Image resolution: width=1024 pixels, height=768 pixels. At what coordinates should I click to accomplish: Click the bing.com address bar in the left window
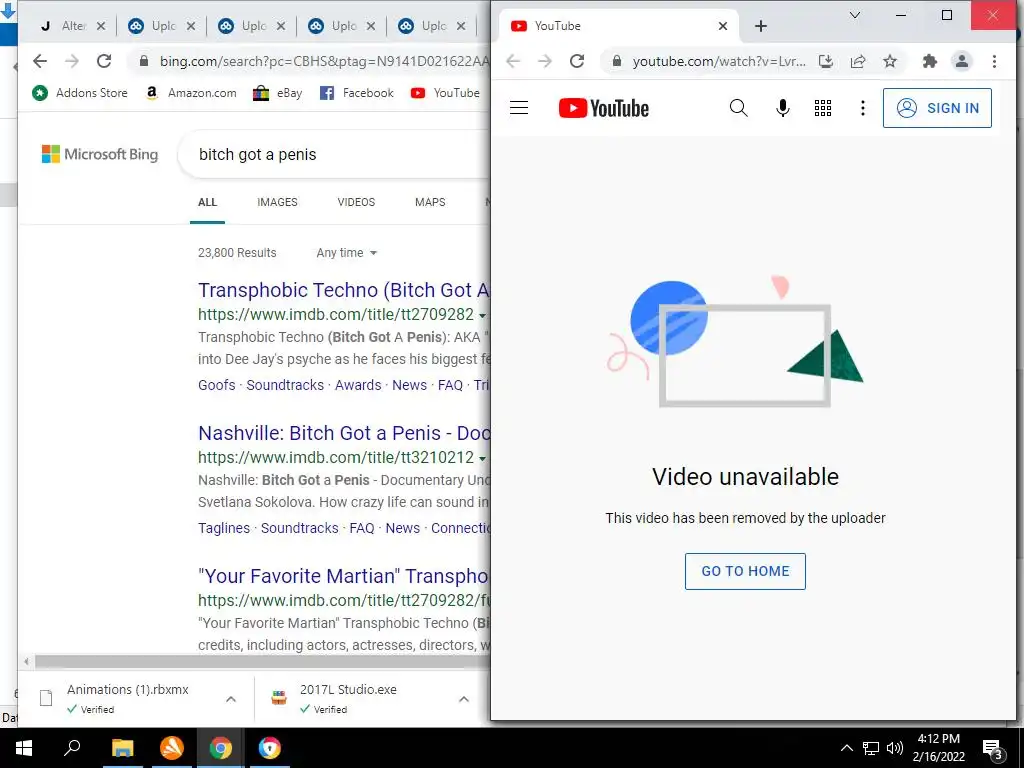[x=323, y=61]
